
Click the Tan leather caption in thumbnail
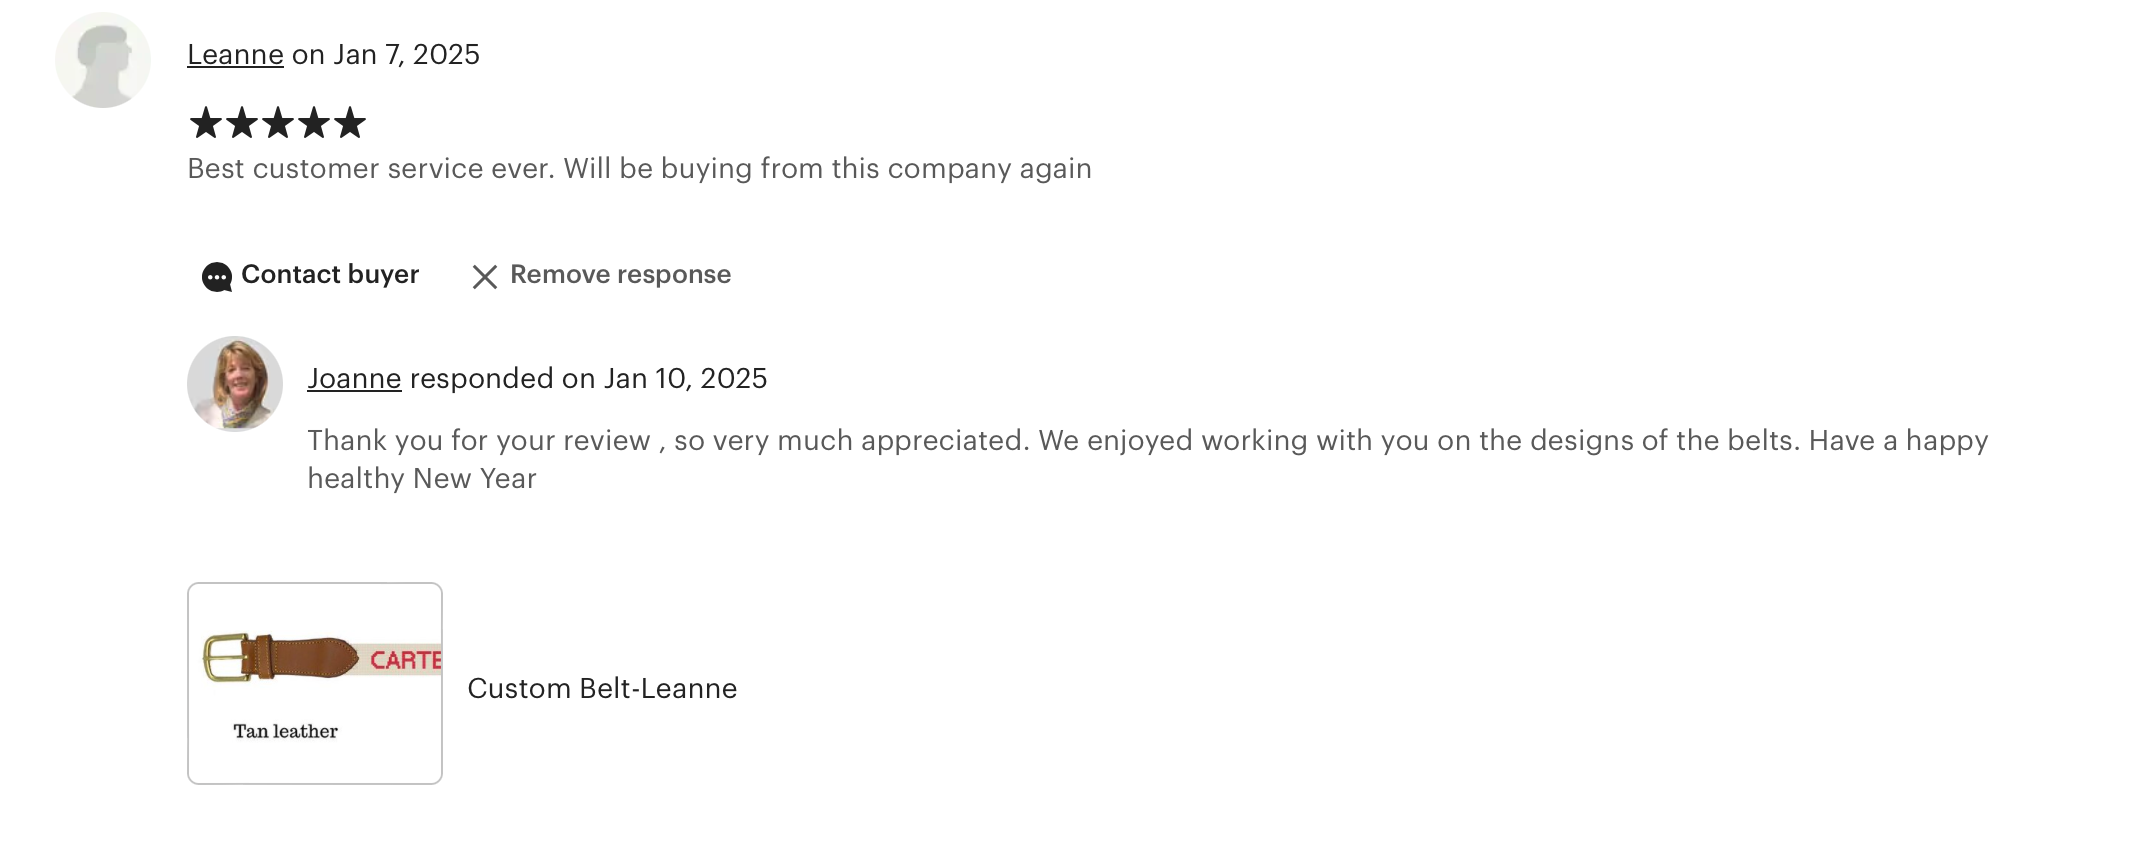(x=285, y=732)
